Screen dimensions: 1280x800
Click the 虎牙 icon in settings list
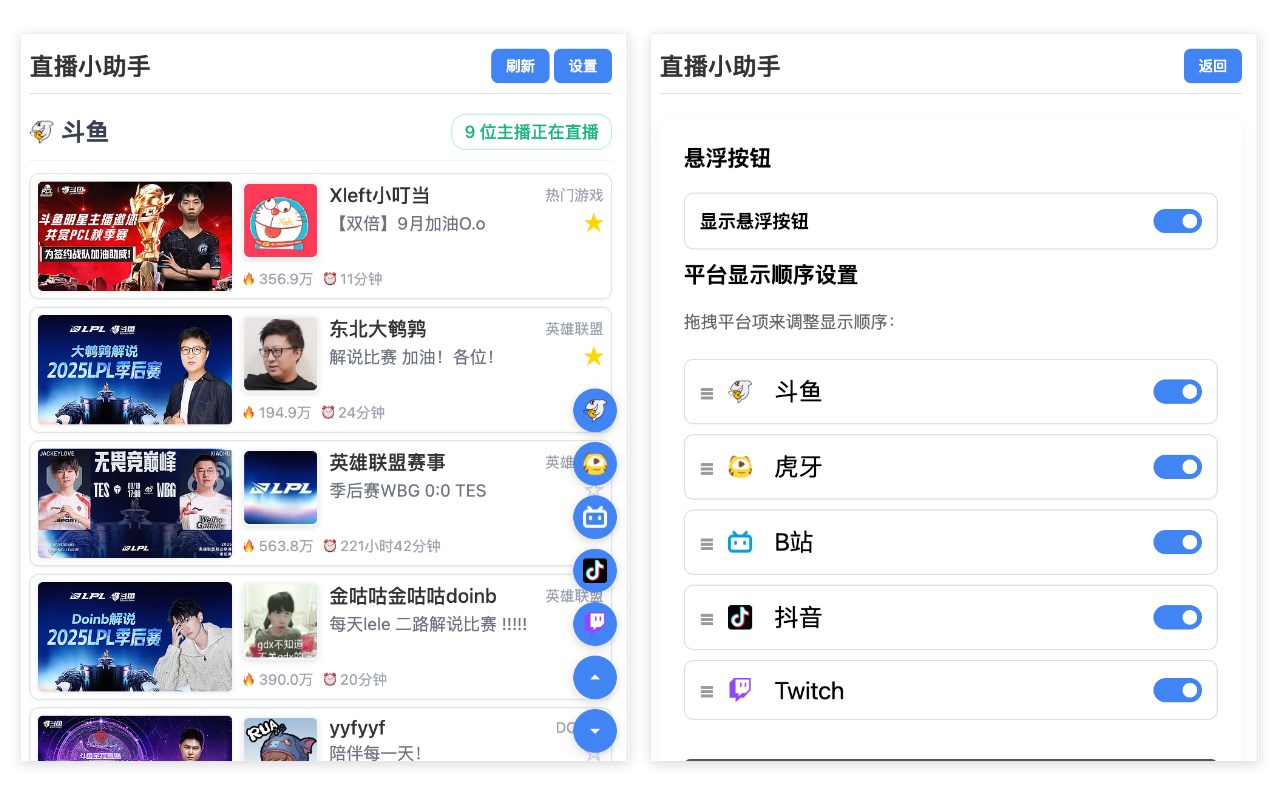pyautogui.click(x=740, y=466)
